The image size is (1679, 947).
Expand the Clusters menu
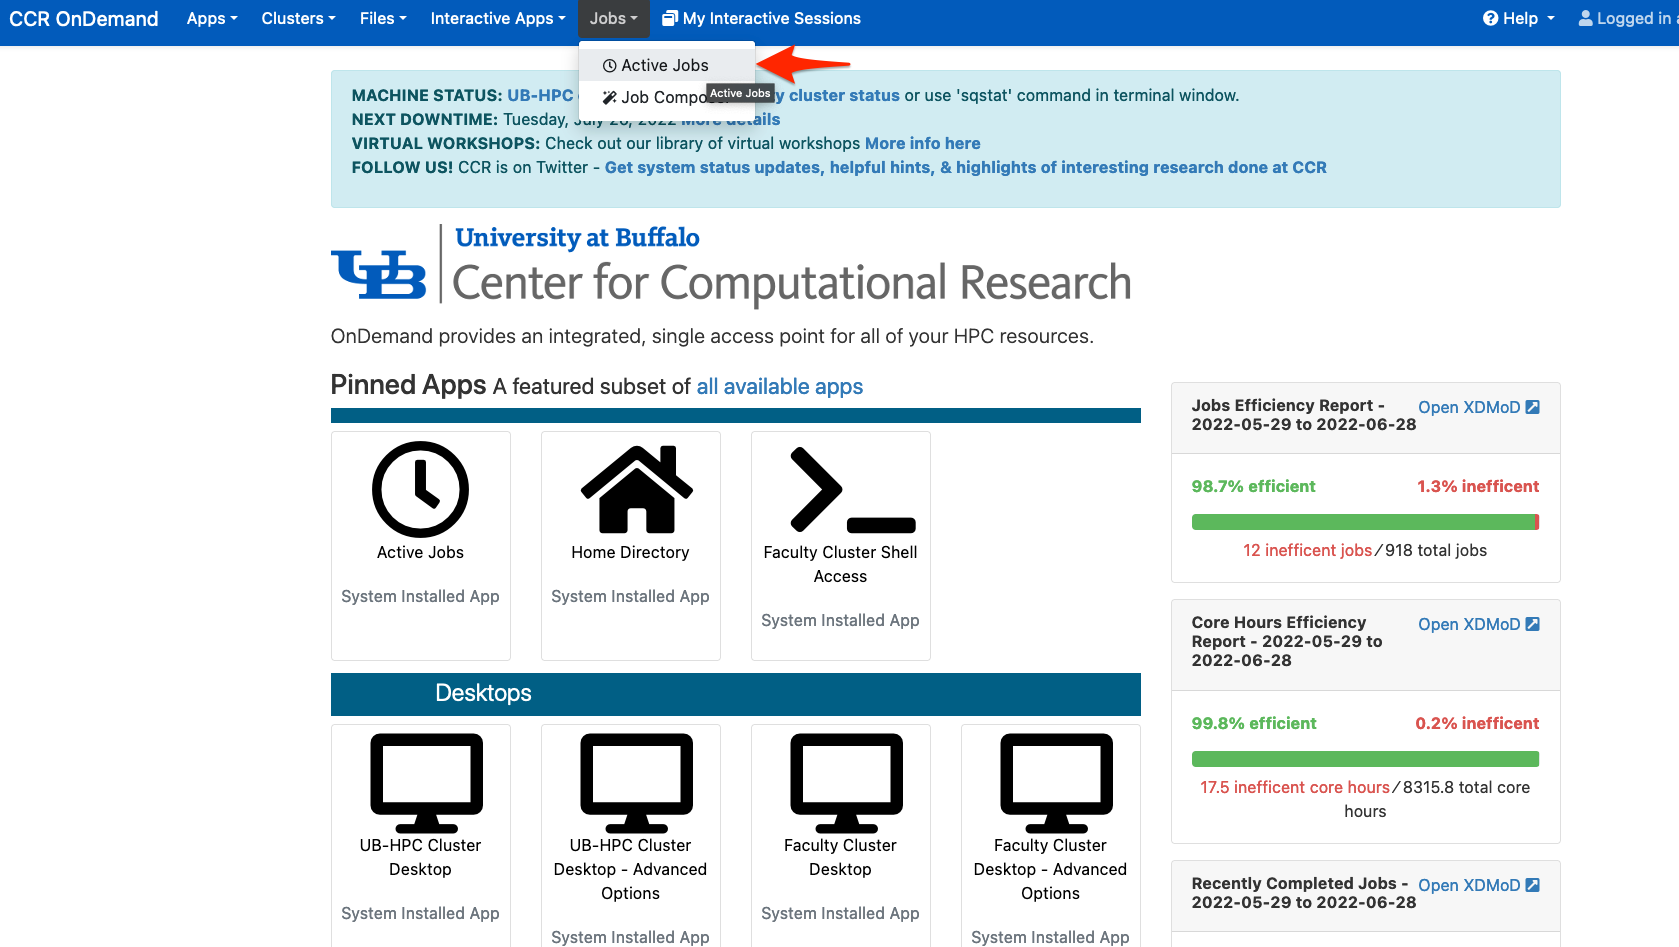point(298,18)
